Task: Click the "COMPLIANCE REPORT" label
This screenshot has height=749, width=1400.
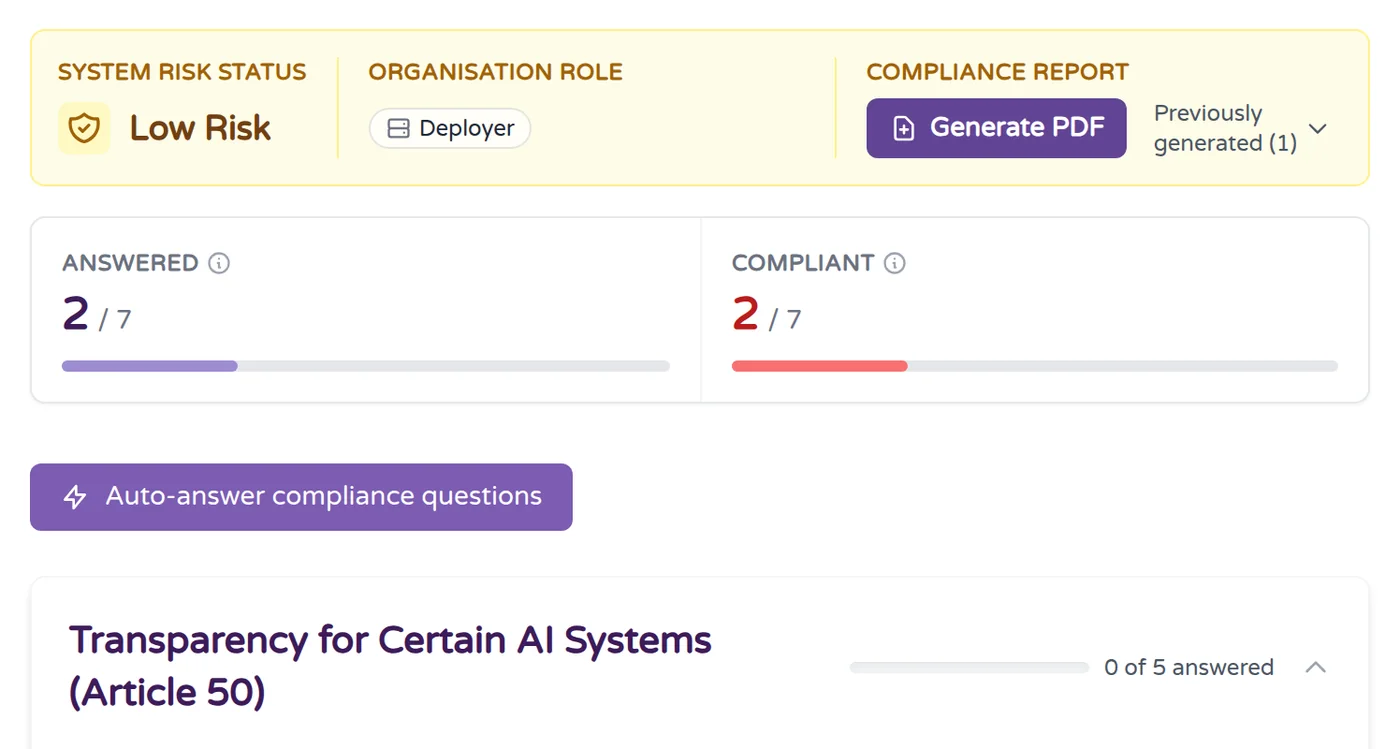Action: (998, 72)
